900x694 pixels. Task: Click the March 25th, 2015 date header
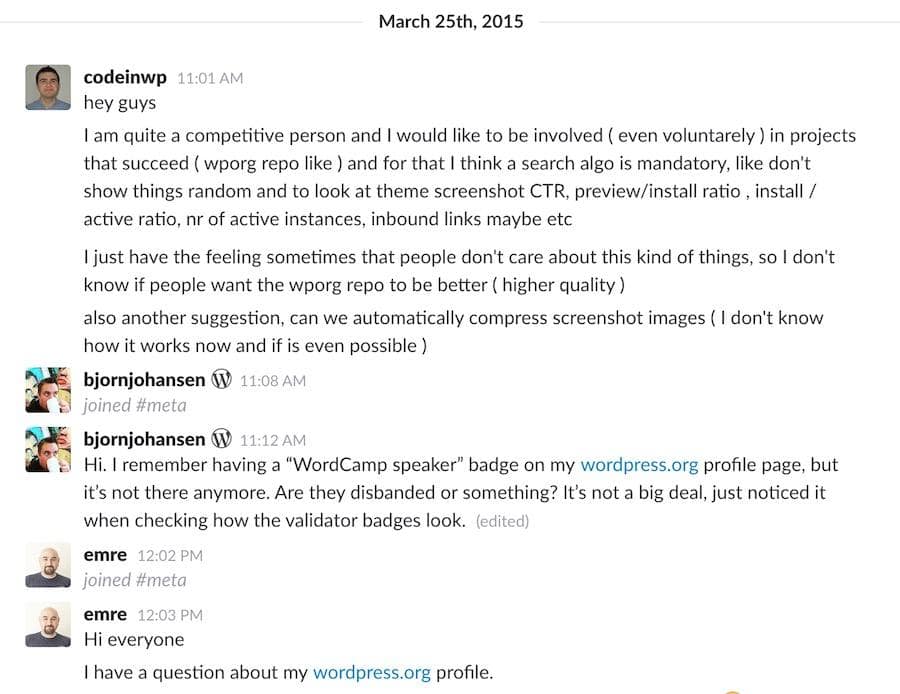coord(451,21)
